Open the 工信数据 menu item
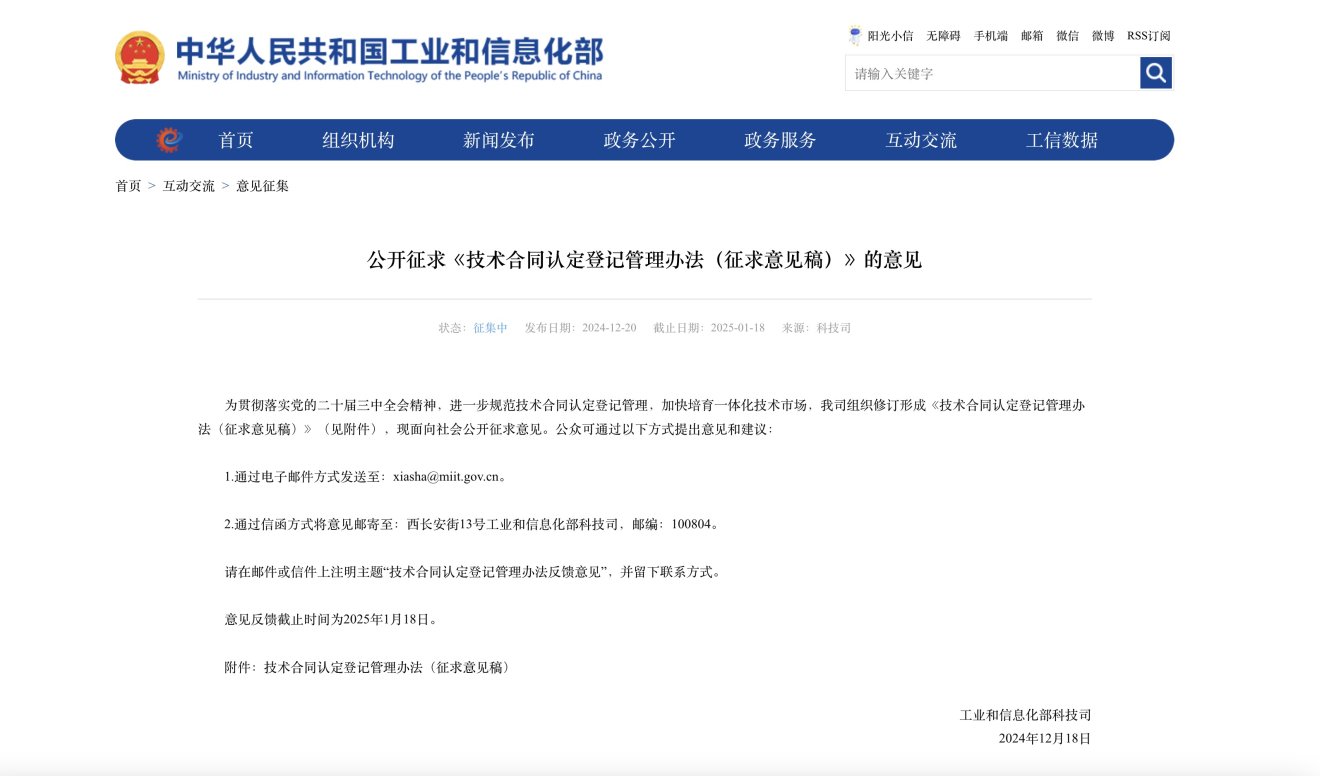The width and height of the screenshot is (1320, 776). [1062, 140]
